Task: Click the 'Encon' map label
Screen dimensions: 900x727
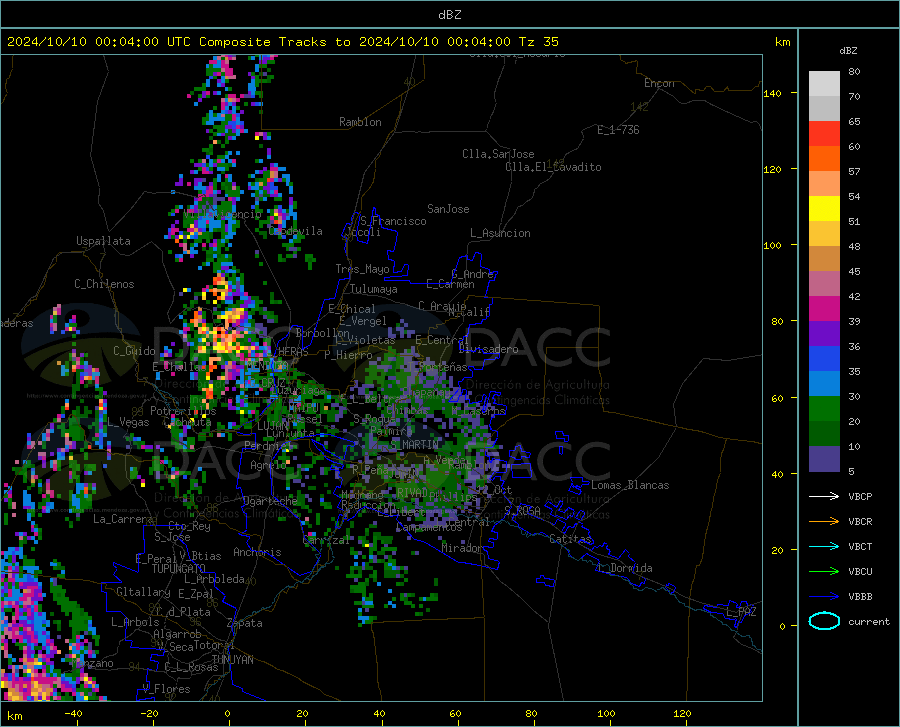Action: click(659, 83)
